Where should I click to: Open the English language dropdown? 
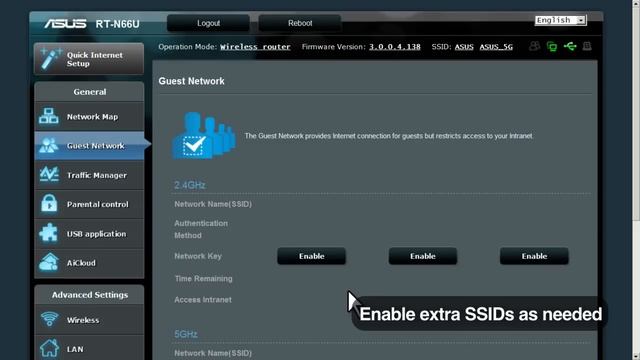pyautogui.click(x=560, y=20)
